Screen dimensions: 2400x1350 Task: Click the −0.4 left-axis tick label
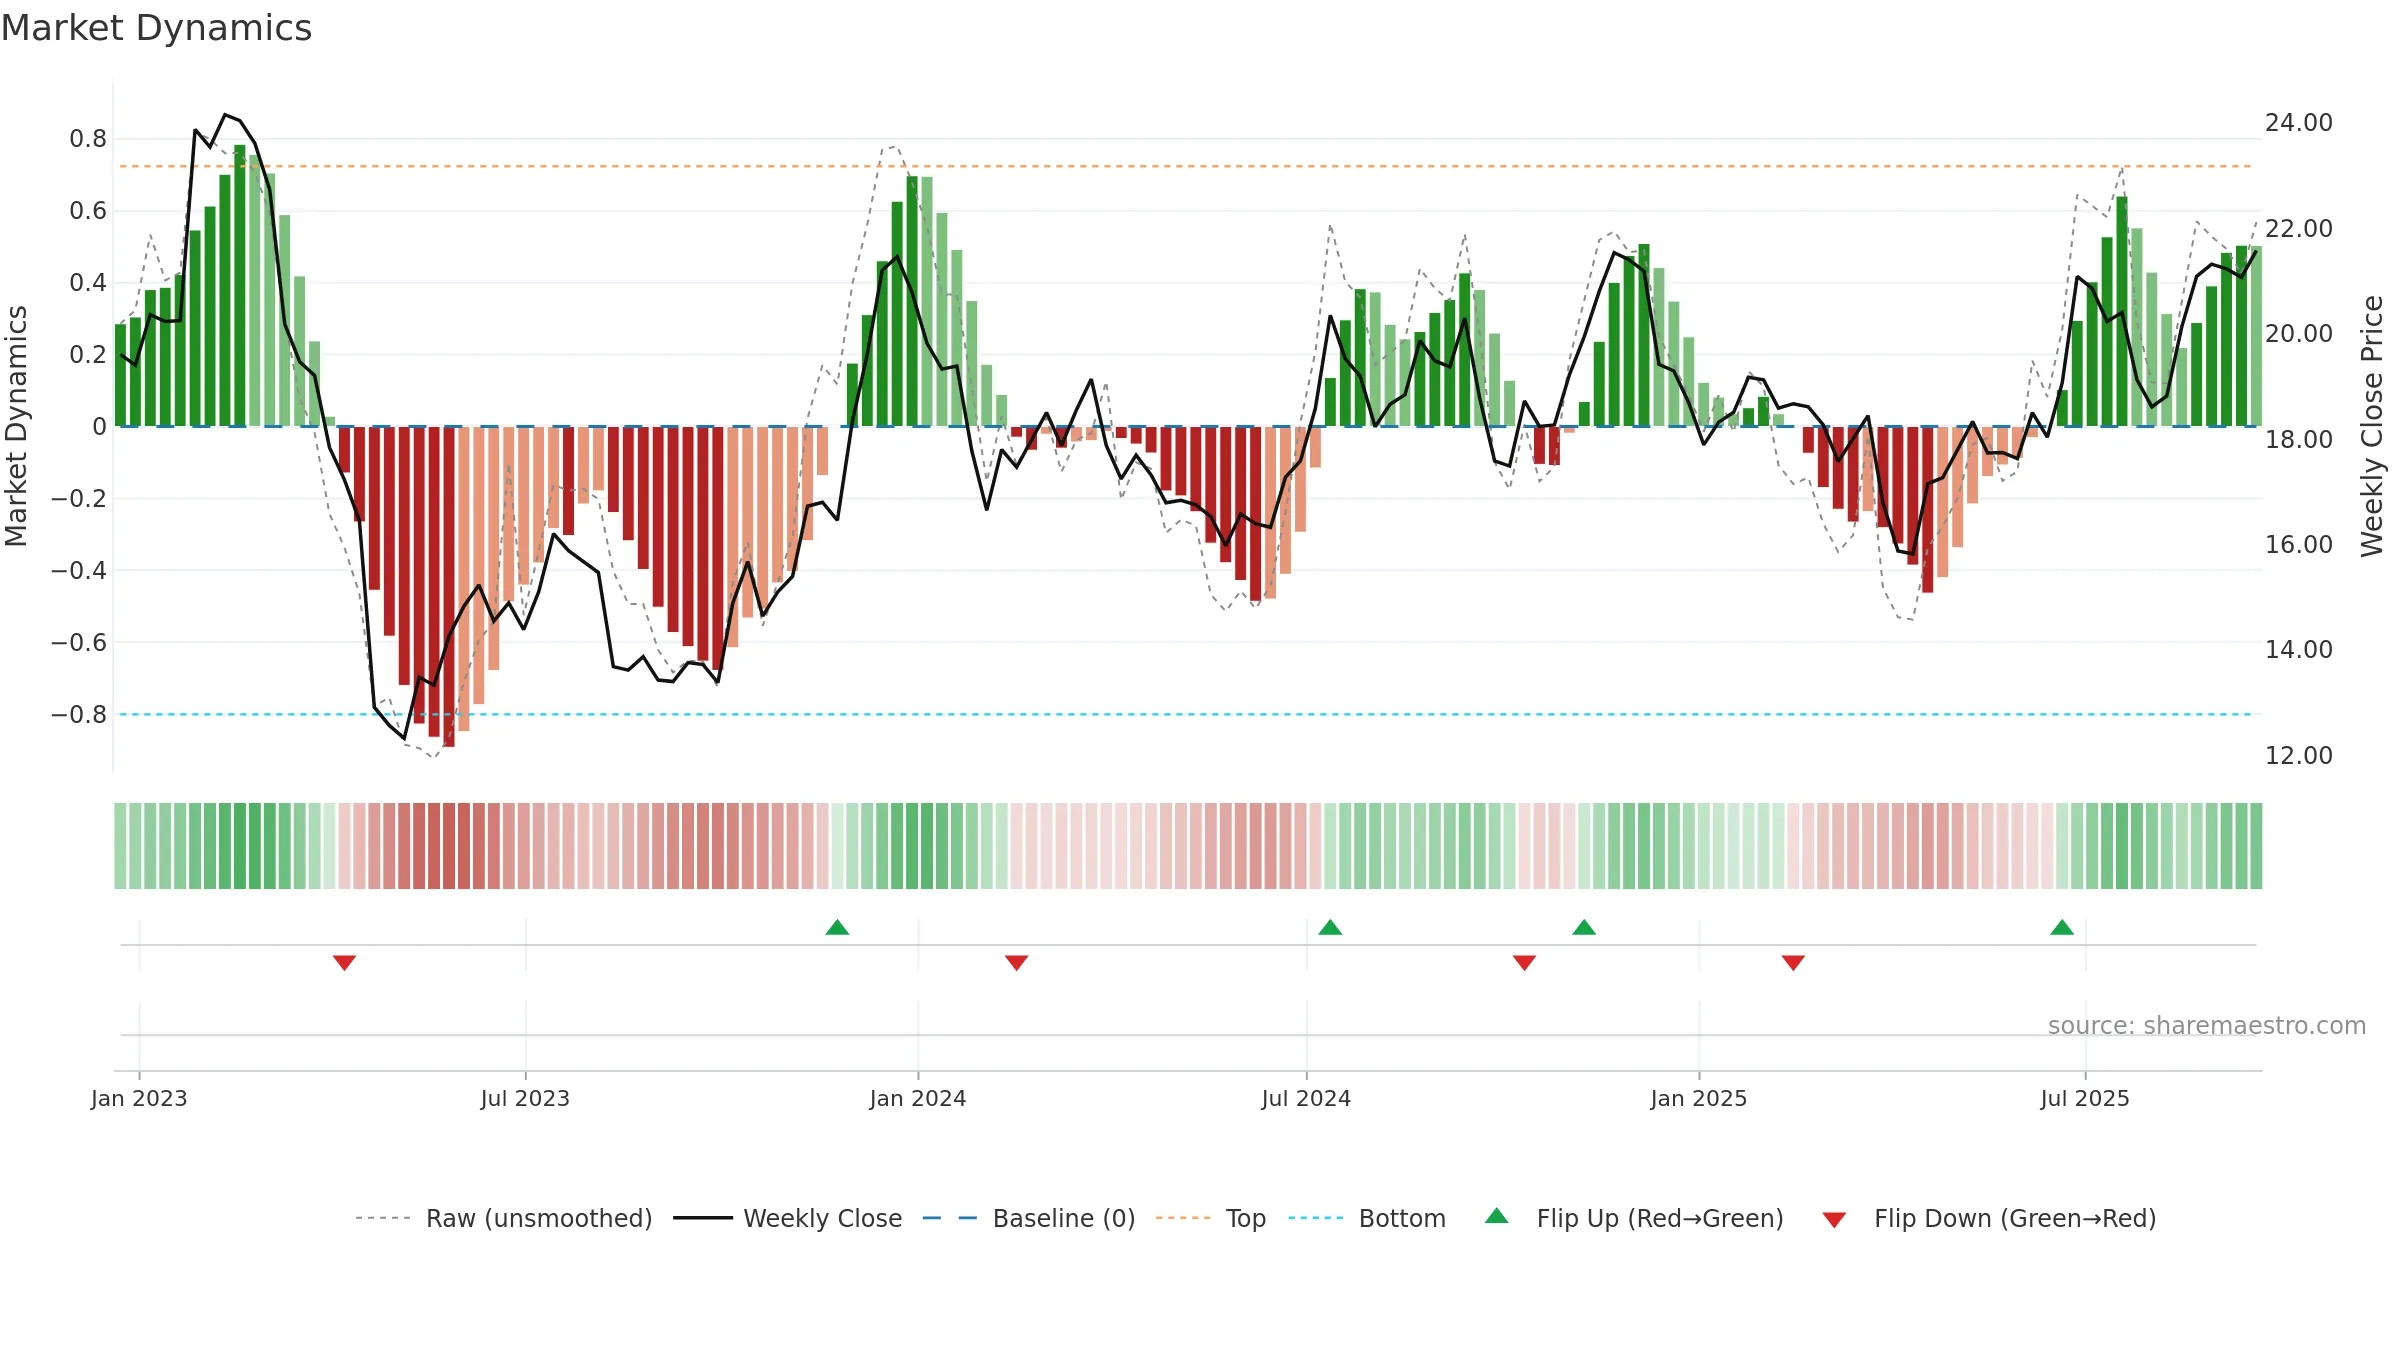click(79, 571)
